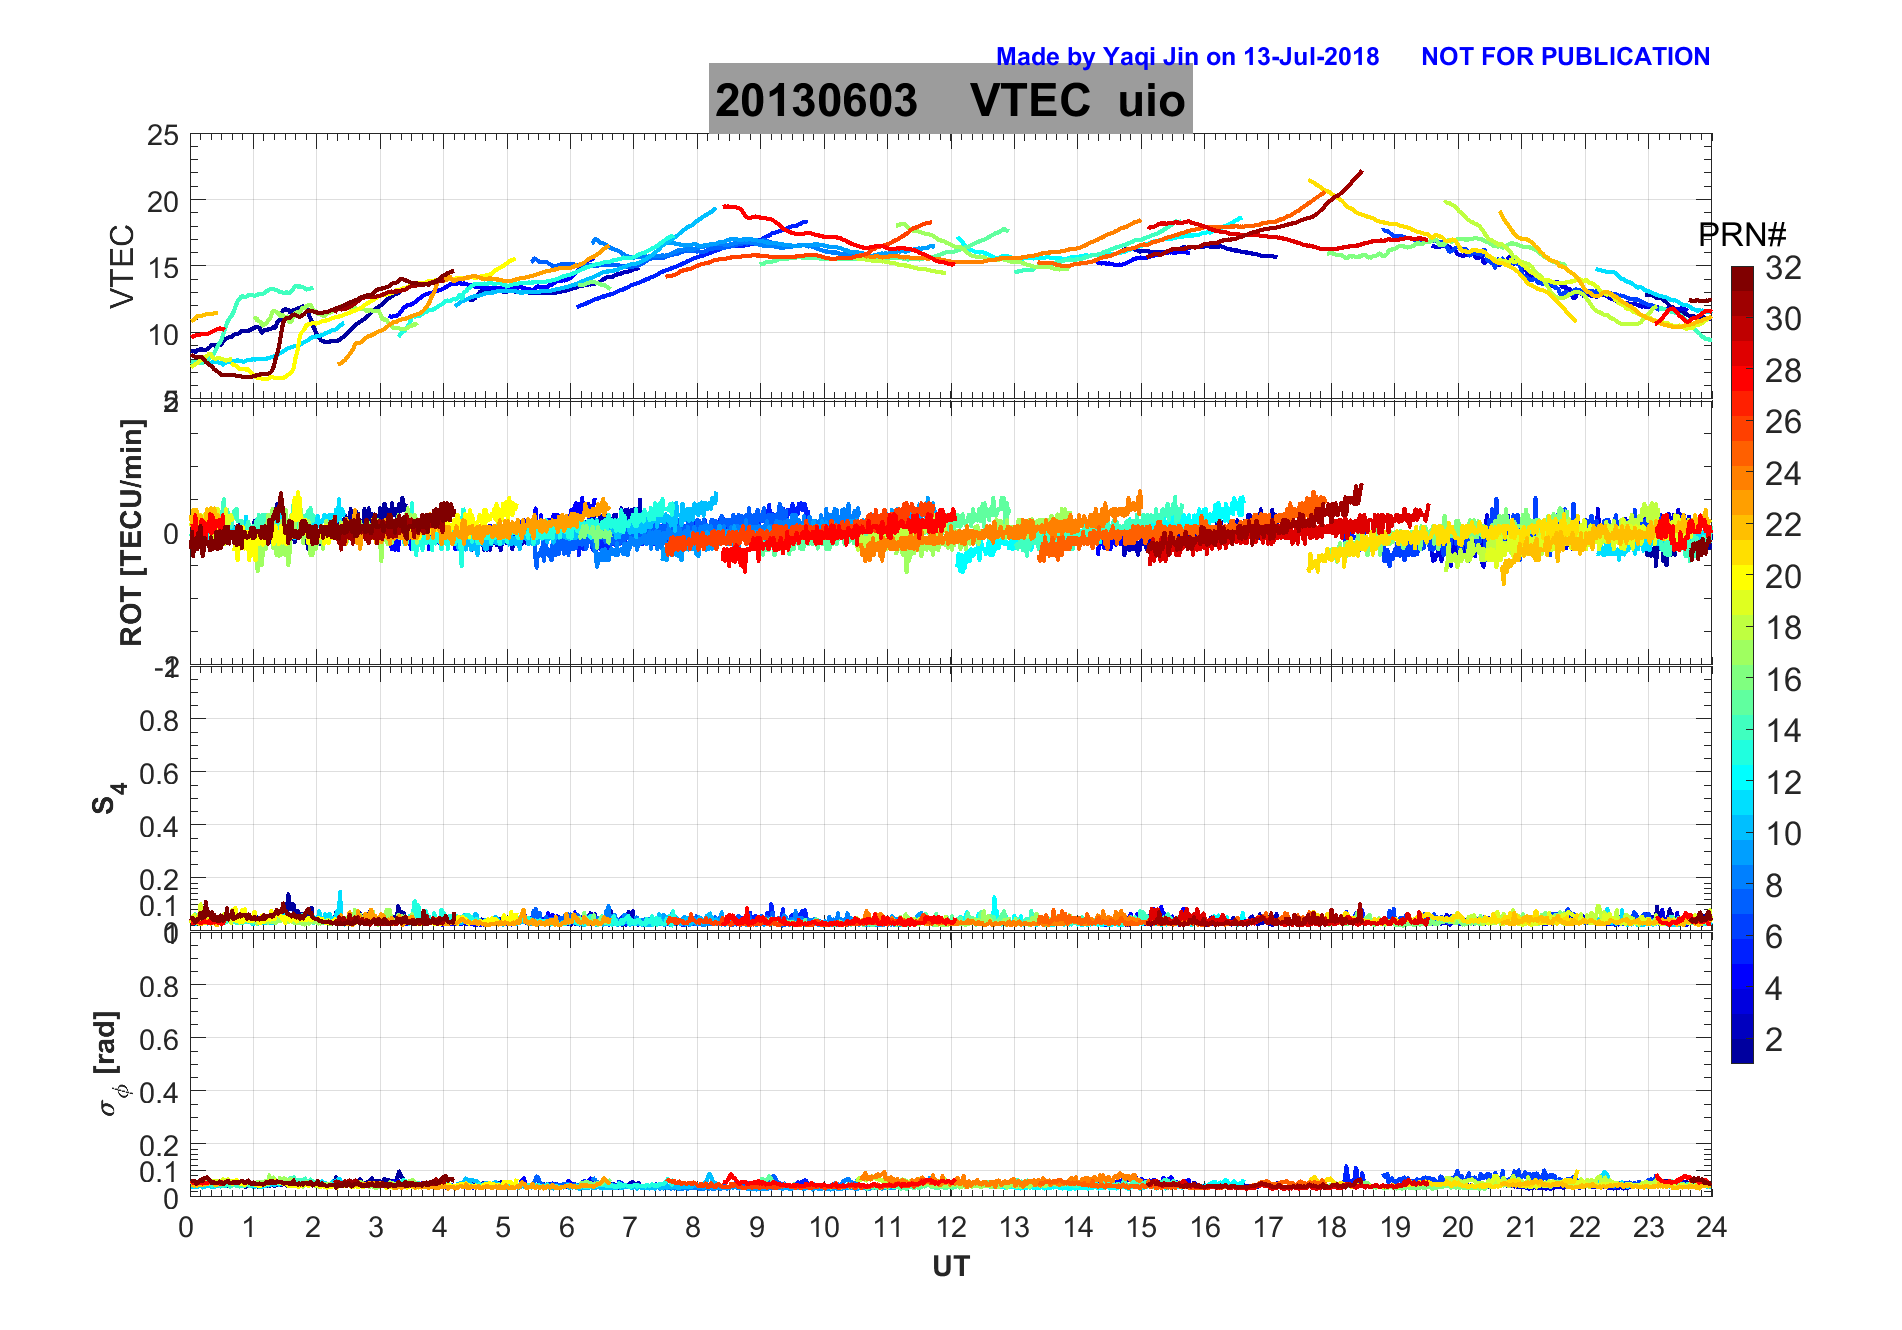
Task: Click the PRN# rainbow color bar
Action: [1742, 664]
